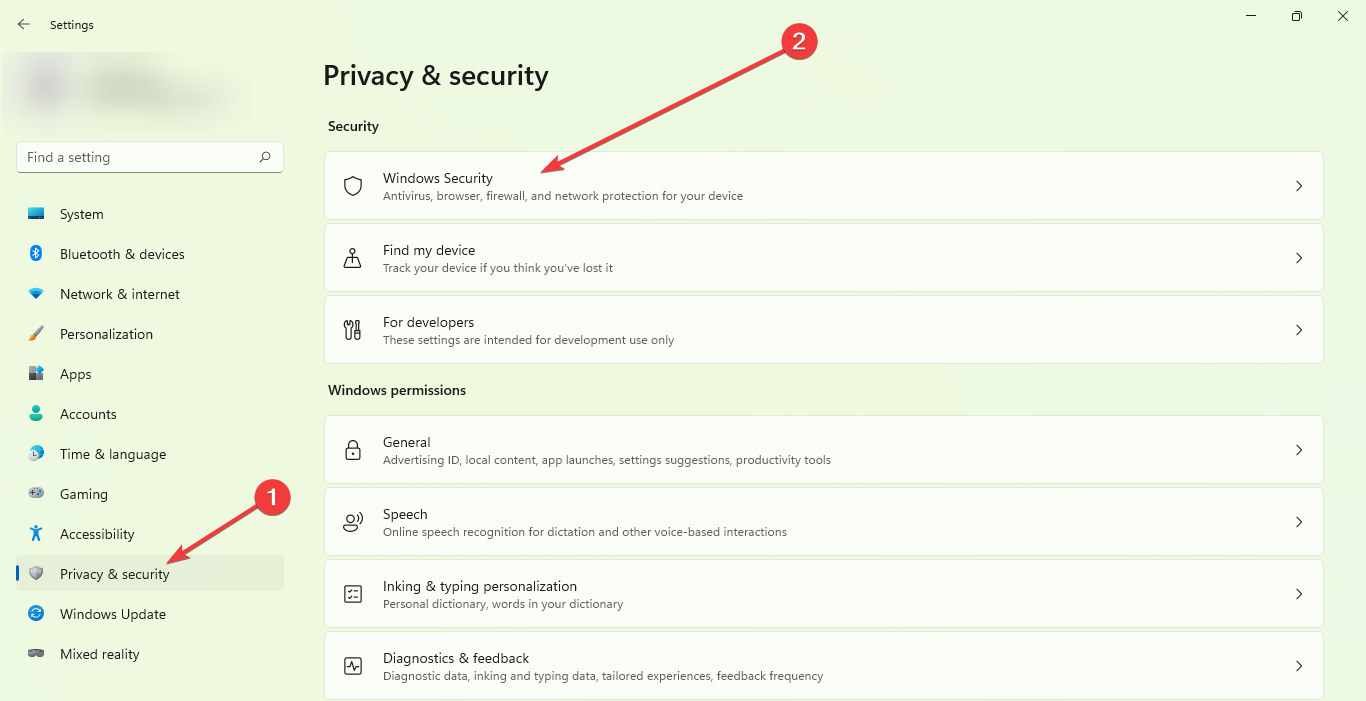The height and width of the screenshot is (701, 1366).
Task: Click the Windows Security shield icon
Action: [x=352, y=186]
